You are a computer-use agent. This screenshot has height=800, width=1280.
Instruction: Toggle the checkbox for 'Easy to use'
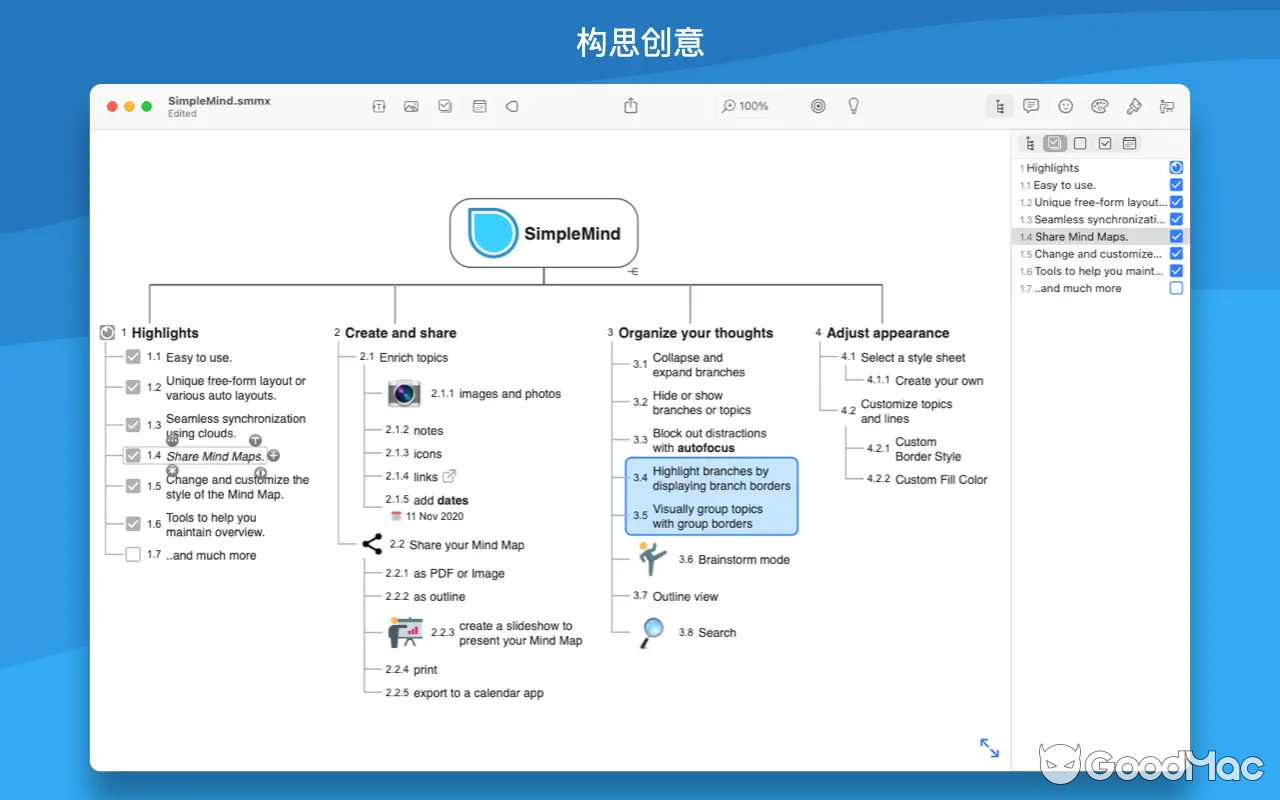pos(133,357)
